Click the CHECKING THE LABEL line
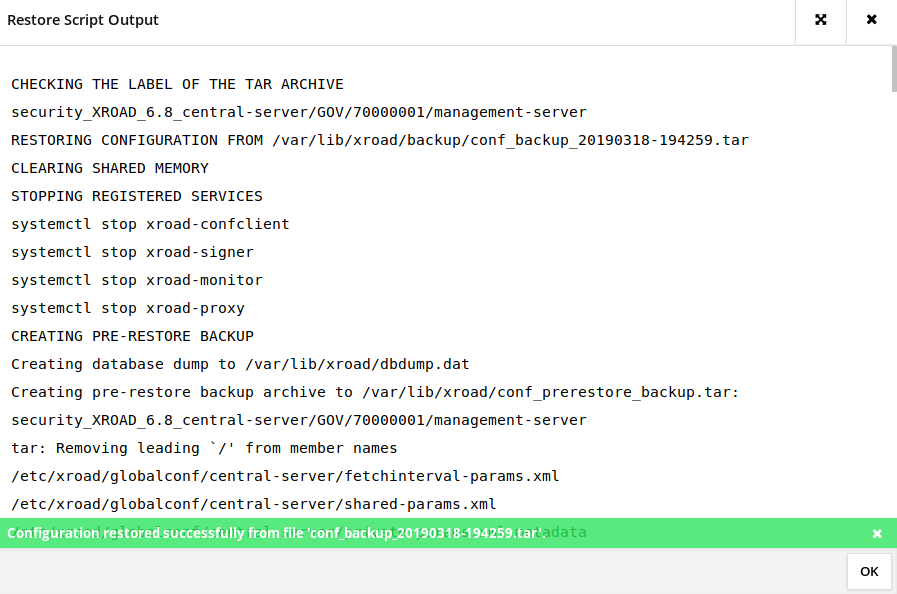The height and width of the screenshot is (594, 897). 177,84
